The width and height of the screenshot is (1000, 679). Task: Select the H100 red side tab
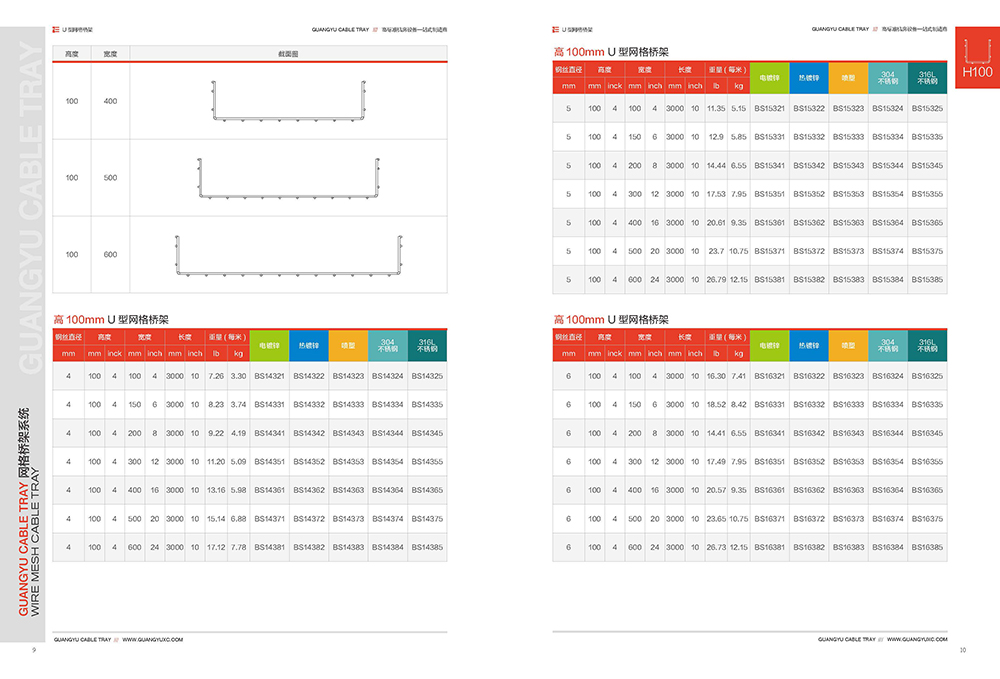(x=977, y=72)
